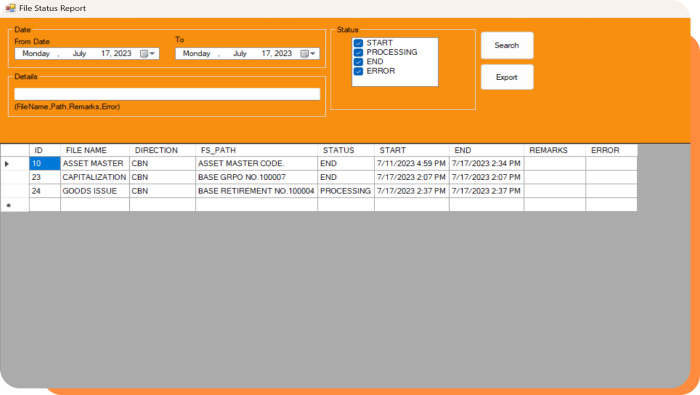The width and height of the screenshot is (700, 395).
Task: Select the 'BASE RETIREMENT NO.100004' path cell
Action: 256,191
